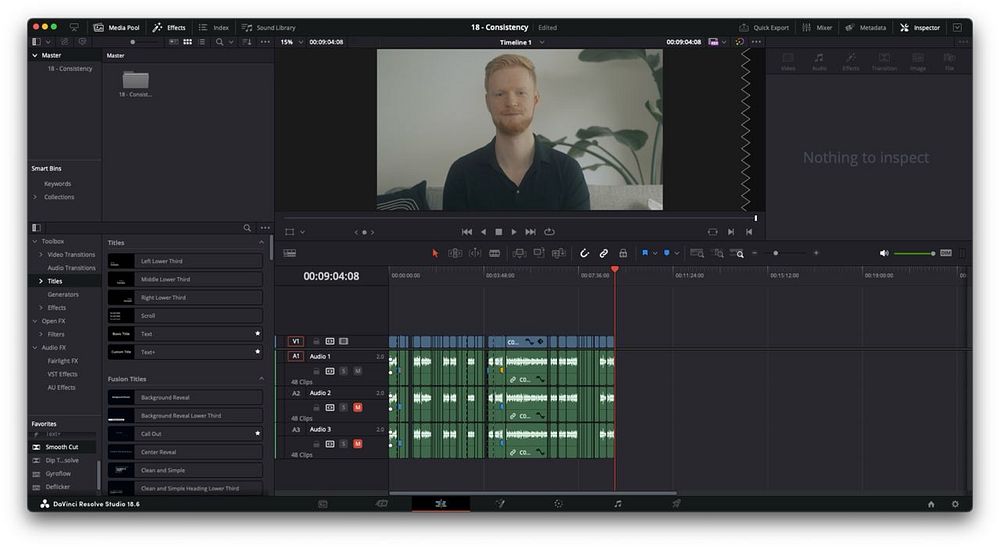Activate the Blade Edit tool

point(494,253)
